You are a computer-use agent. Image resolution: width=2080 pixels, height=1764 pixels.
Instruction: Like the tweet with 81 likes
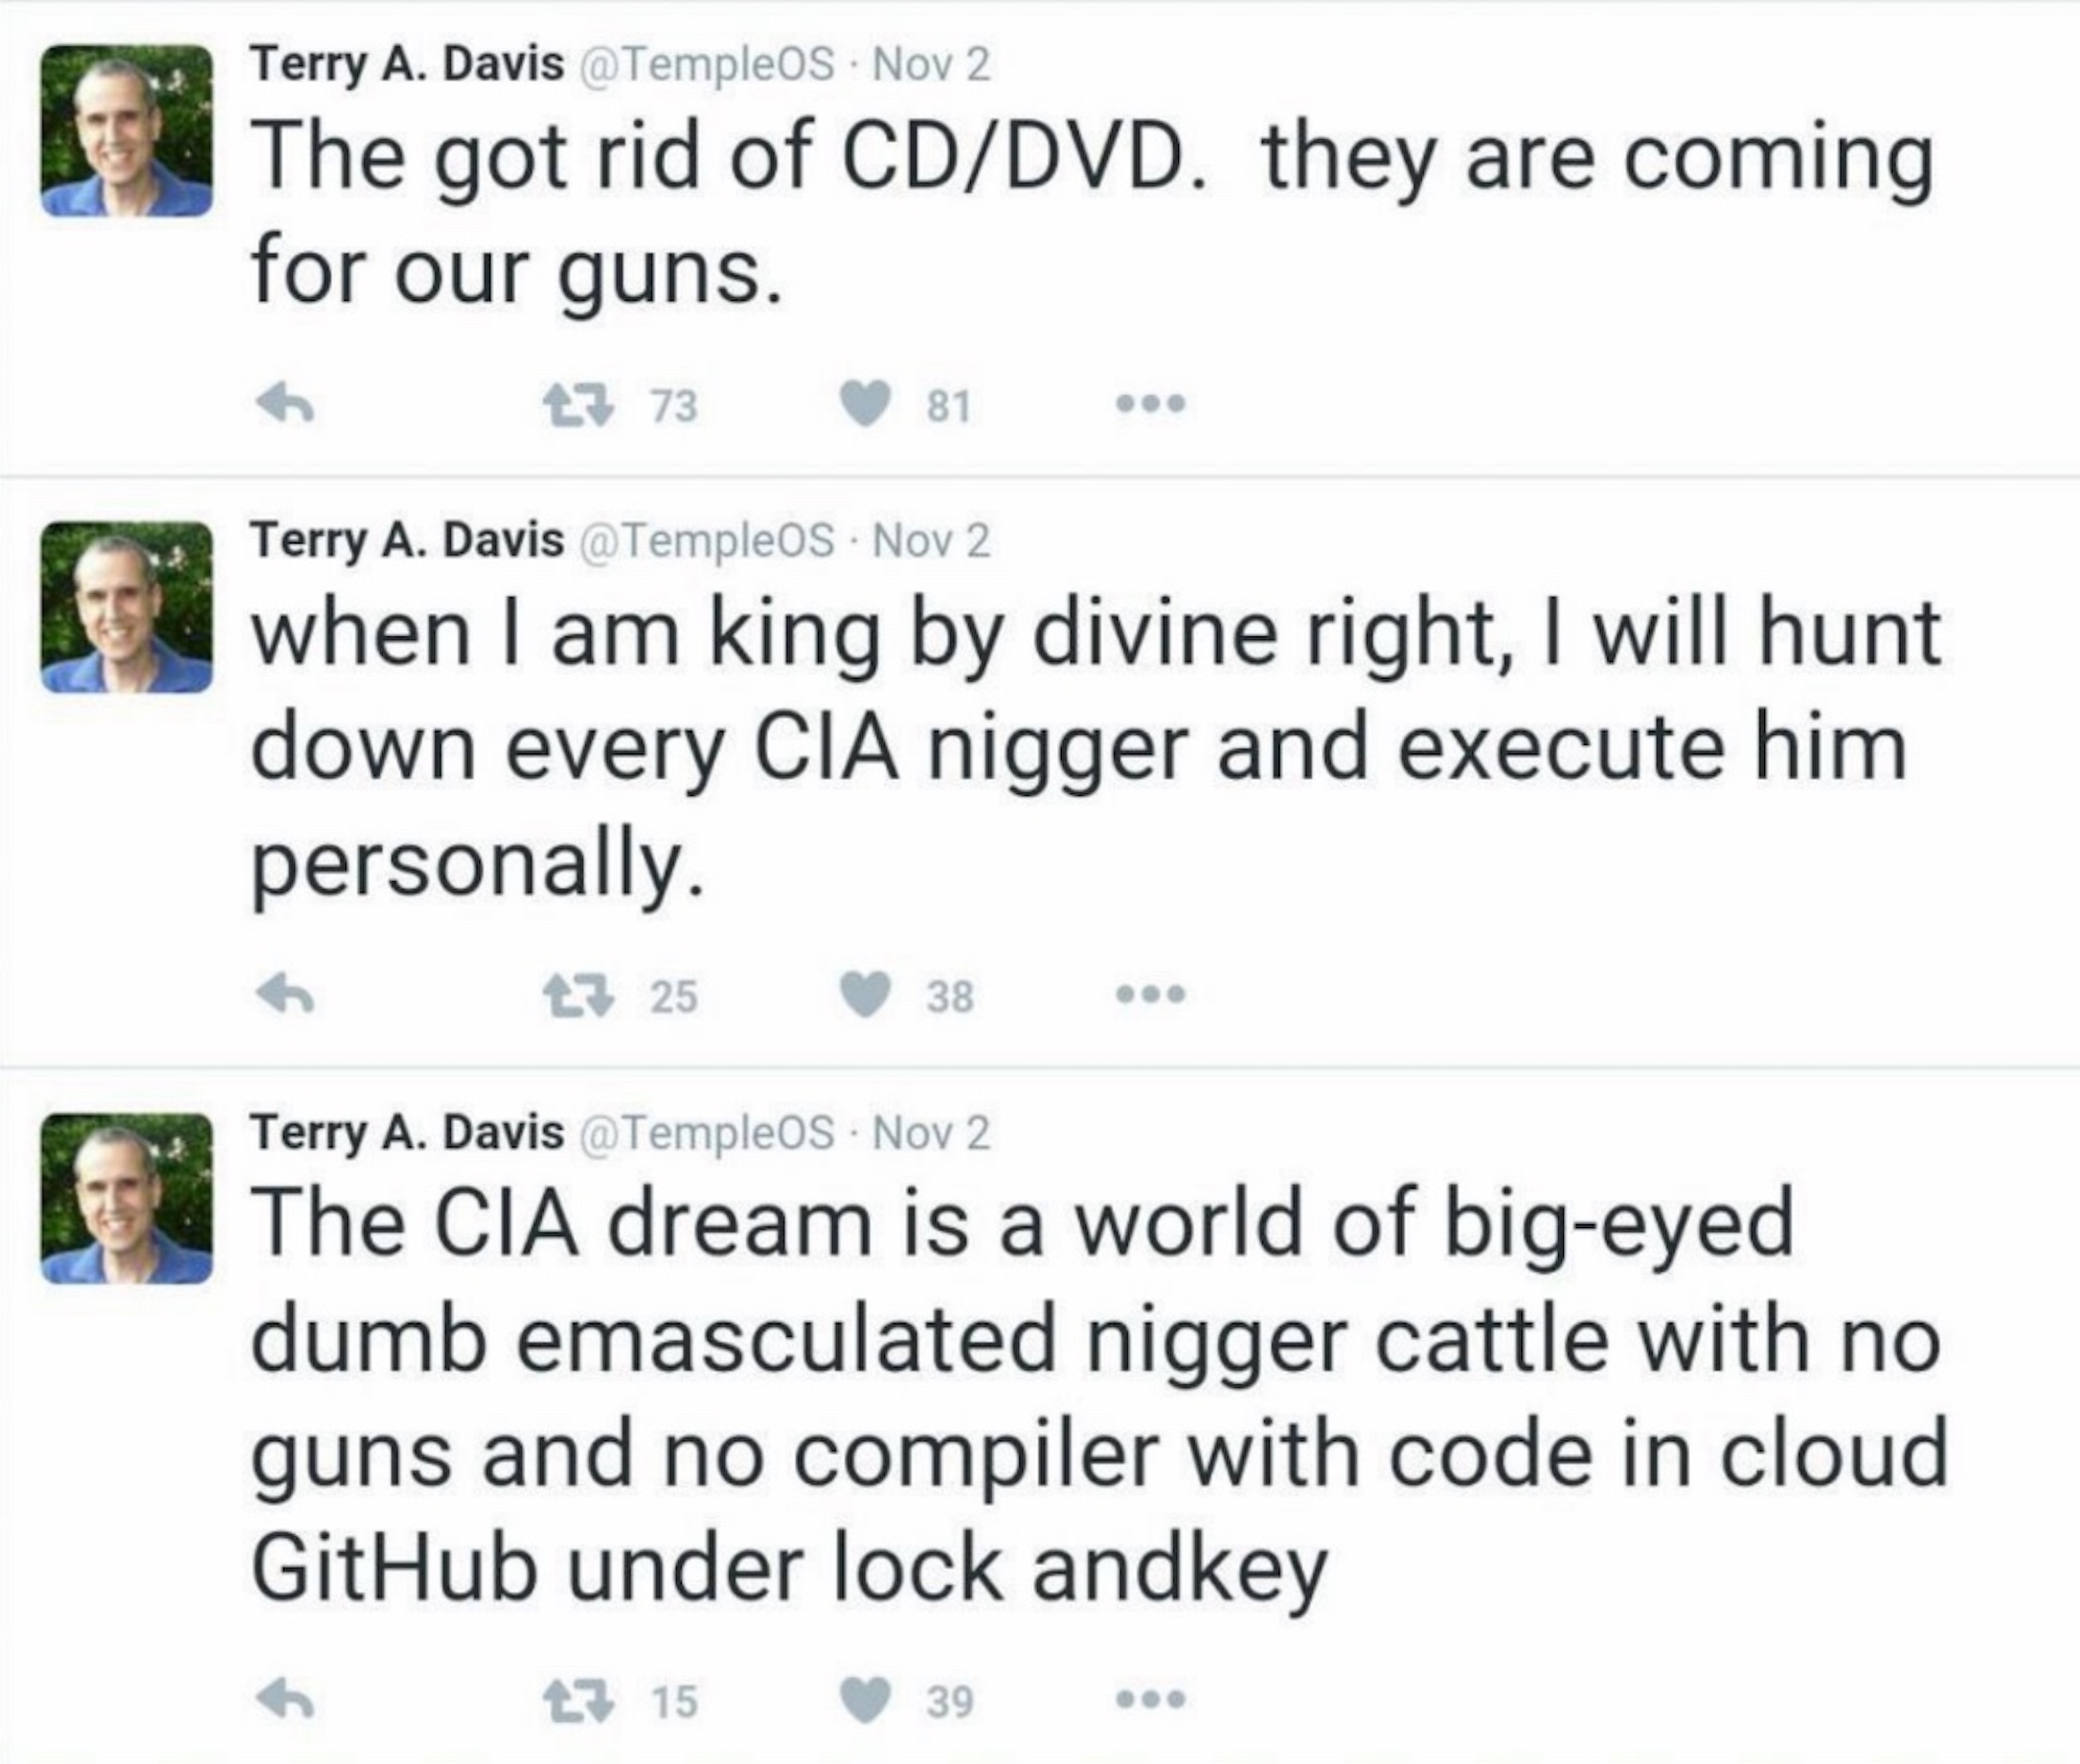coord(865,405)
